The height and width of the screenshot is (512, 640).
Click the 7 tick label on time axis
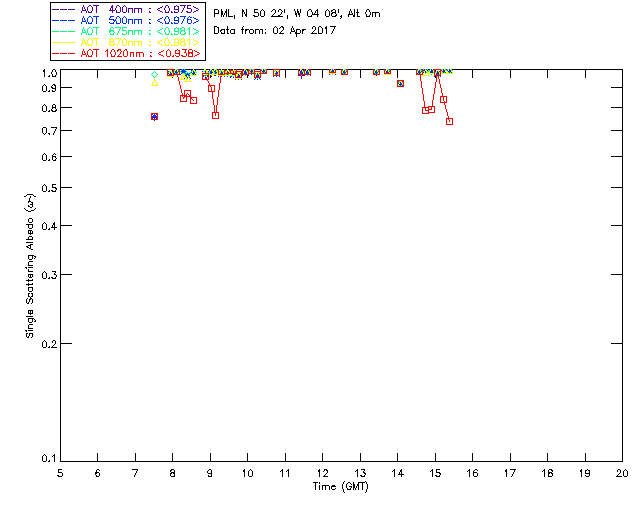135,473
